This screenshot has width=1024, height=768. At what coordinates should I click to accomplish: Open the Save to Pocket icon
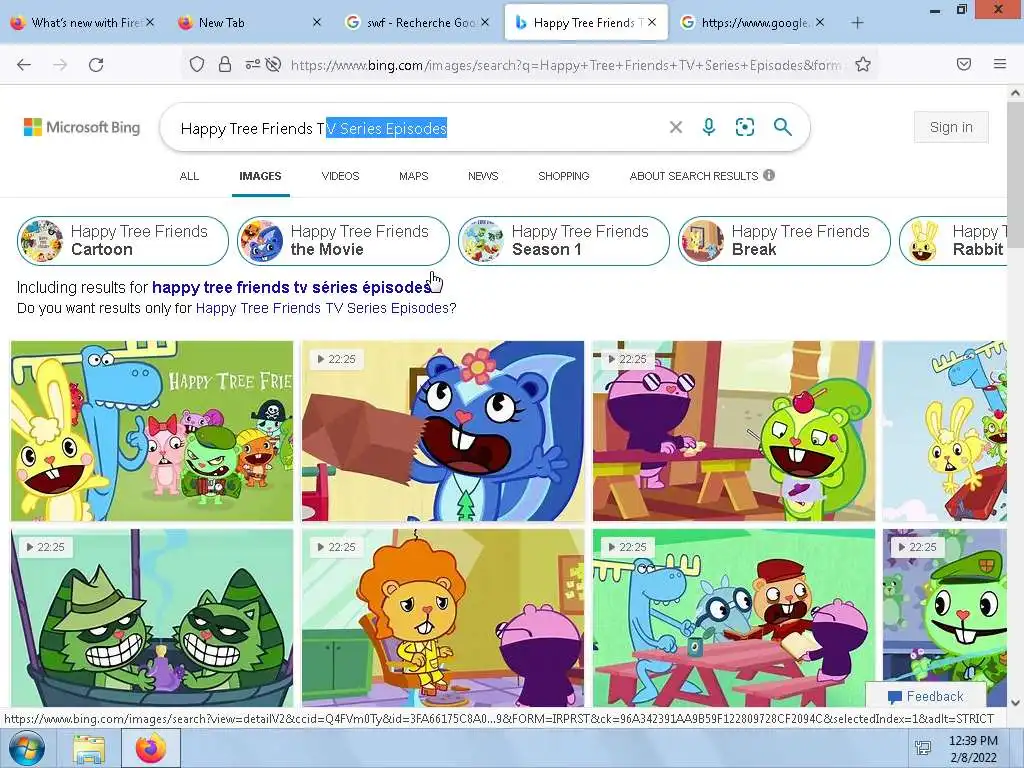964,64
